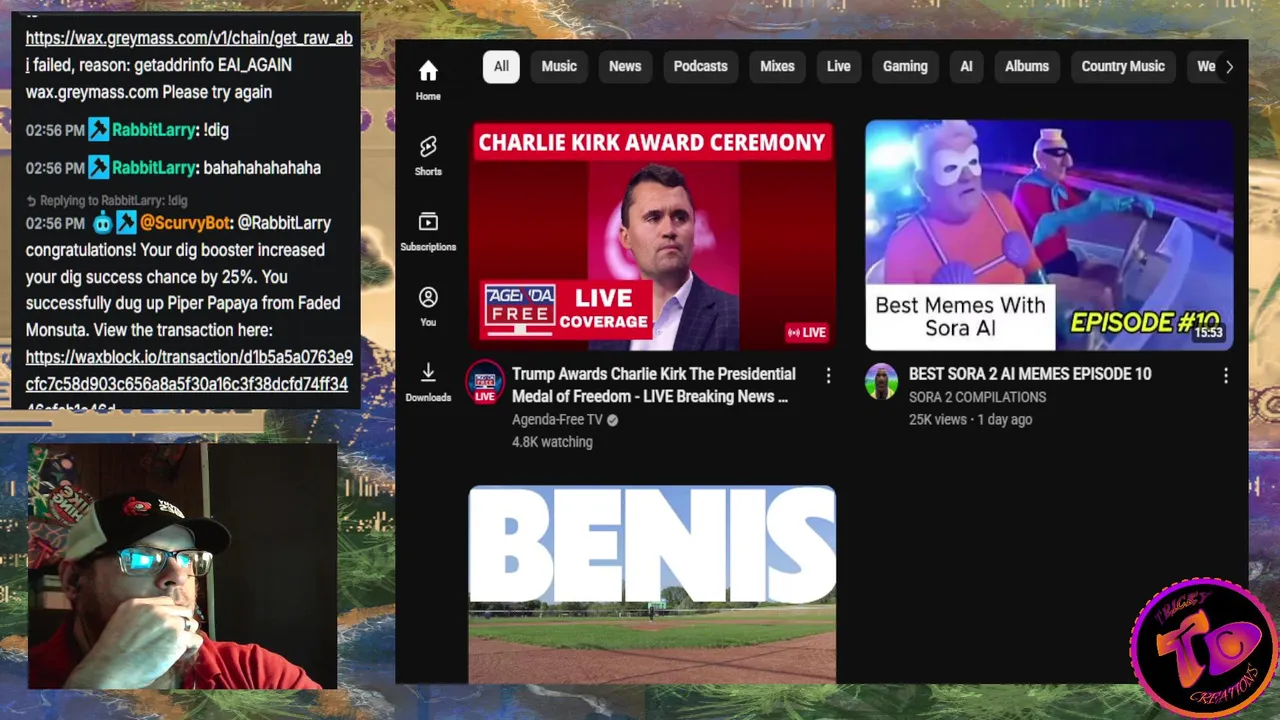This screenshot has width=1280, height=720.
Task: Open the Agenda-Free TV channel name
Action: pos(557,420)
